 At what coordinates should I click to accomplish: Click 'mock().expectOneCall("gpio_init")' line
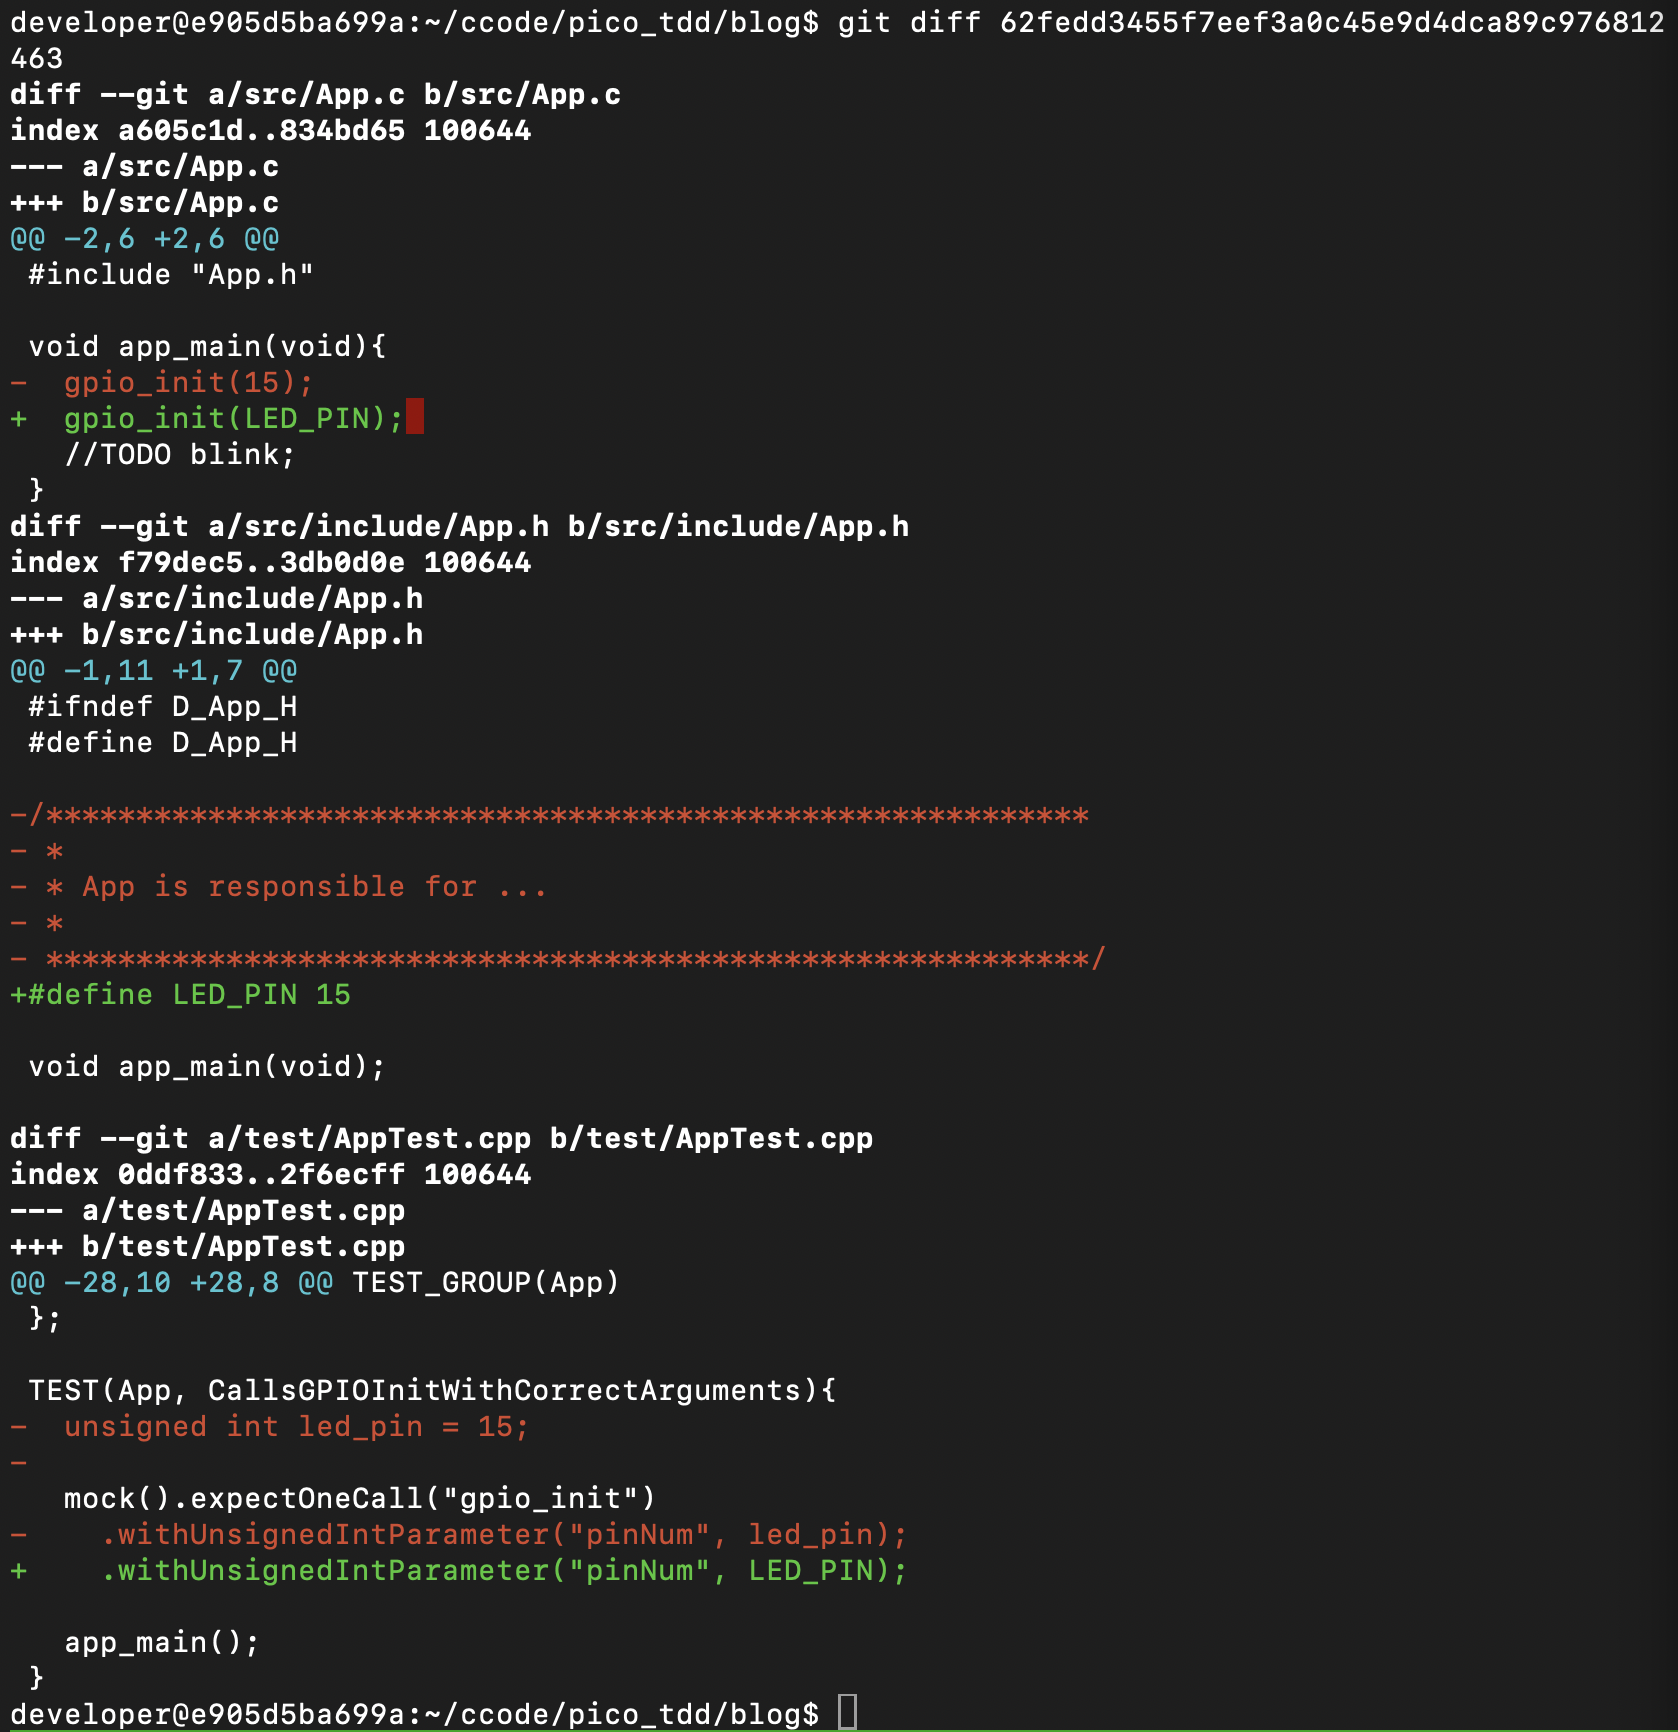pos(360,1499)
